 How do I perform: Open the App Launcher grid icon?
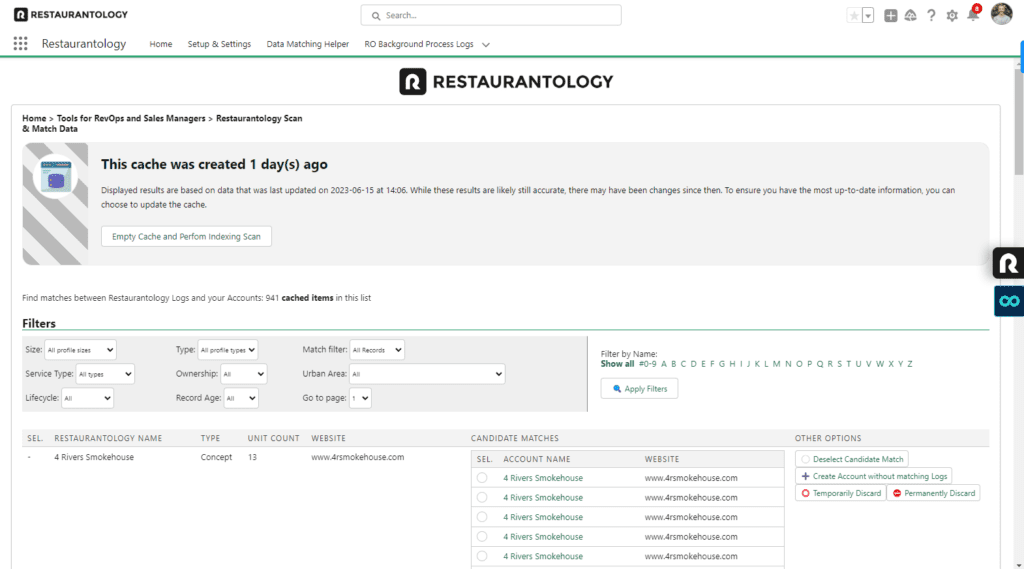coord(20,44)
